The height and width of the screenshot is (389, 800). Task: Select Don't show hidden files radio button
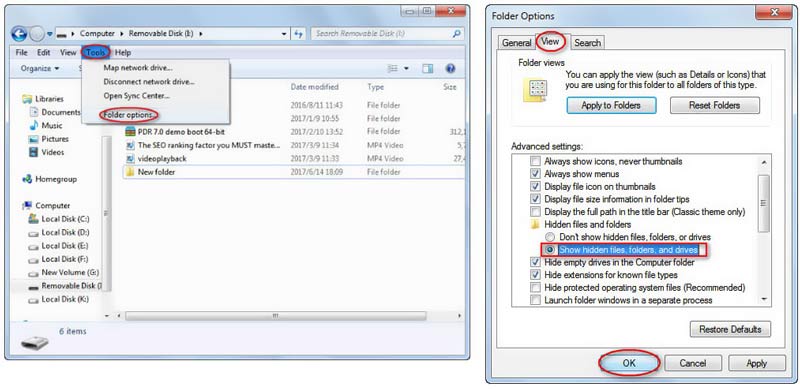point(550,237)
